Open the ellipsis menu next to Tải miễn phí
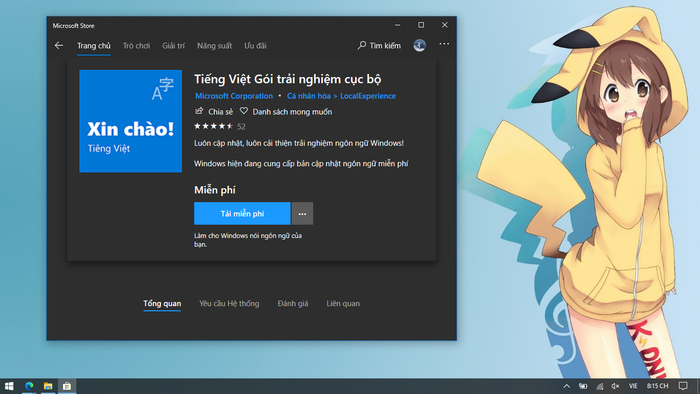The height and width of the screenshot is (394, 700). click(302, 213)
